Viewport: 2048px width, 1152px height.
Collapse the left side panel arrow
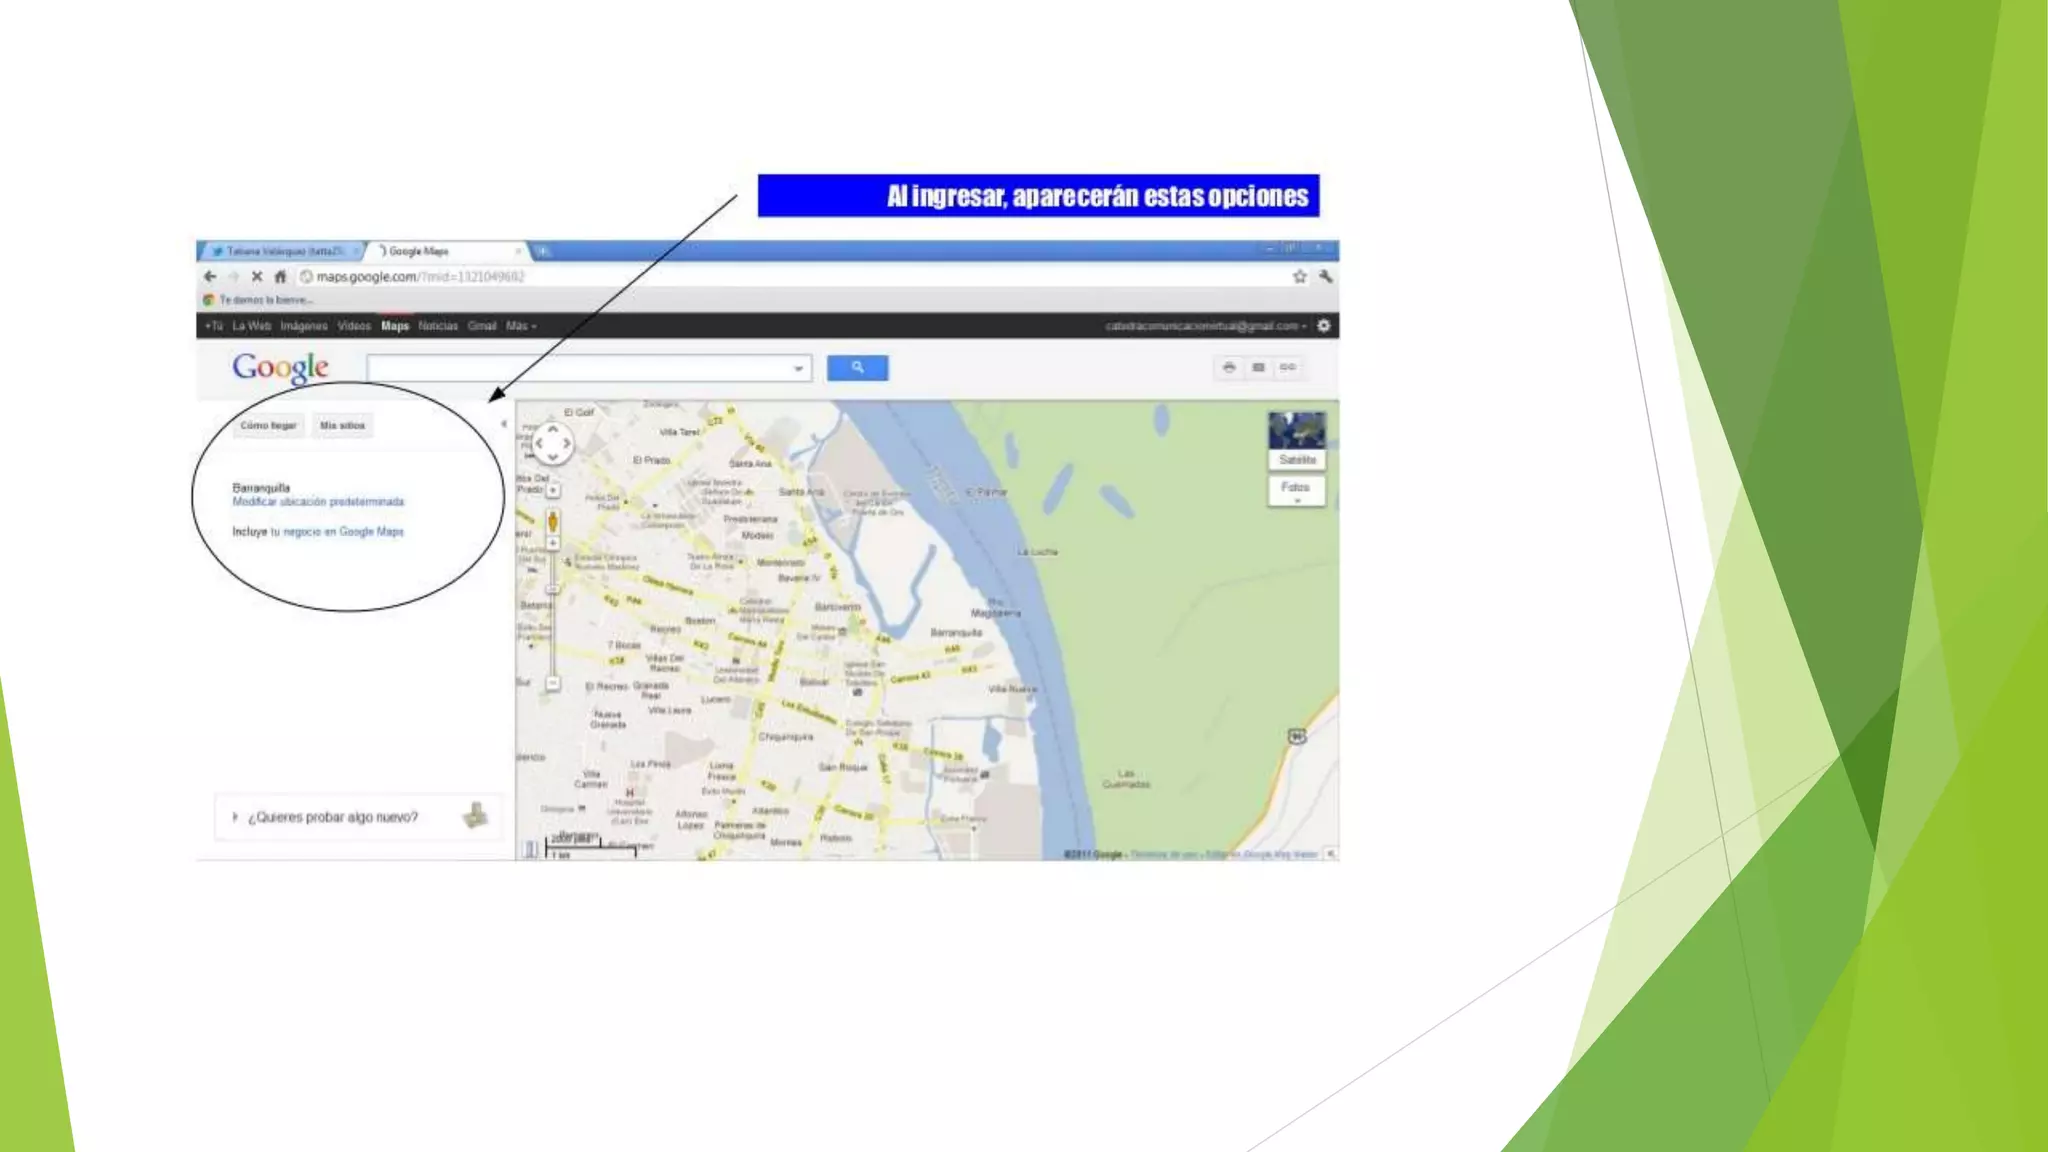503,424
